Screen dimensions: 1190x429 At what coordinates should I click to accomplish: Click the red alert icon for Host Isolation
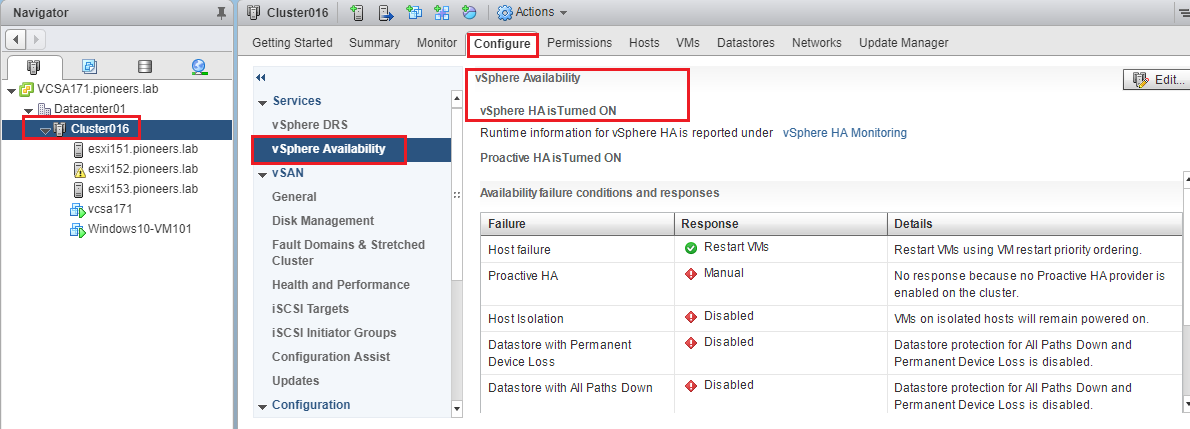click(691, 317)
